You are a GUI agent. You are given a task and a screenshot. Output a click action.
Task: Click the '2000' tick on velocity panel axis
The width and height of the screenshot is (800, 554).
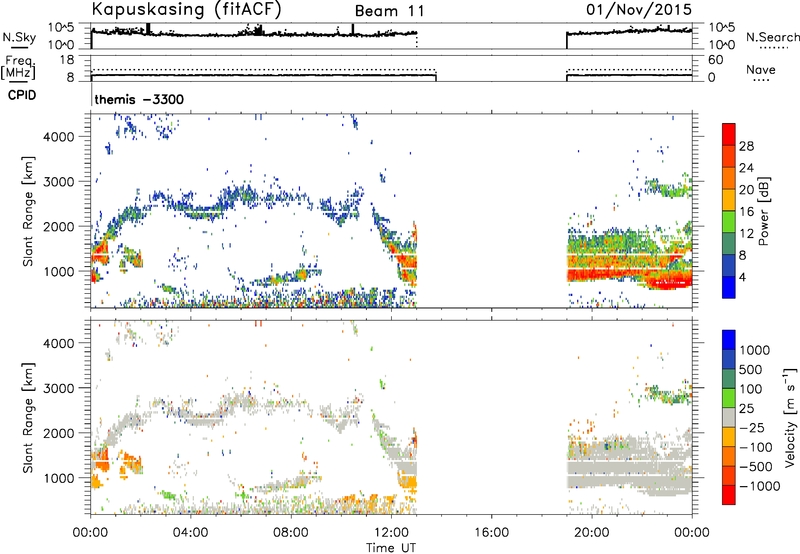pos(58,433)
